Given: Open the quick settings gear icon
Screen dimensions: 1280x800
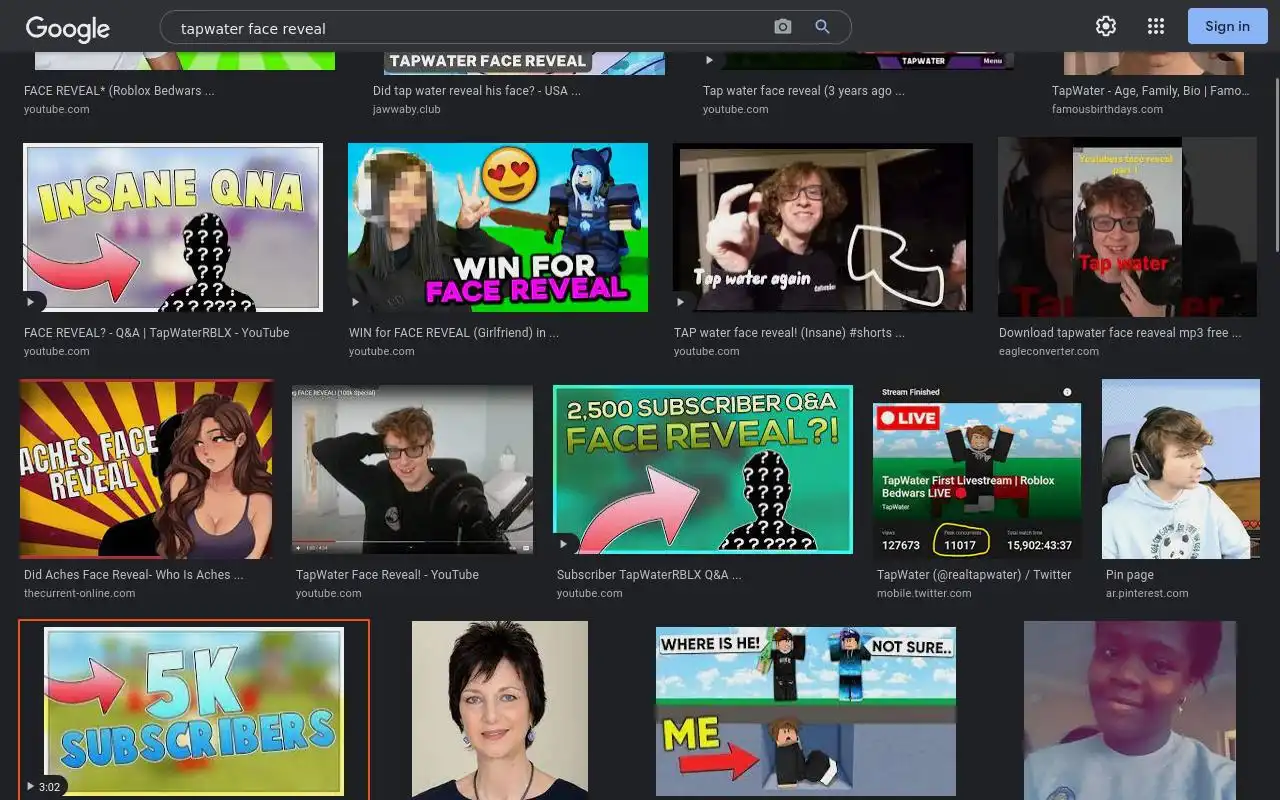Looking at the screenshot, I should coord(1105,27).
